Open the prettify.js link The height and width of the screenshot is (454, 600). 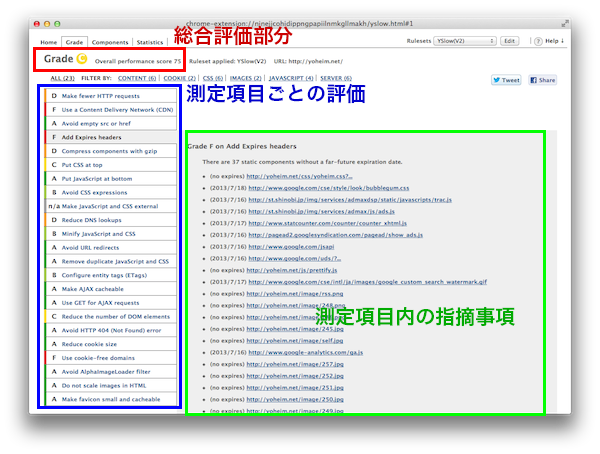[x=292, y=270]
